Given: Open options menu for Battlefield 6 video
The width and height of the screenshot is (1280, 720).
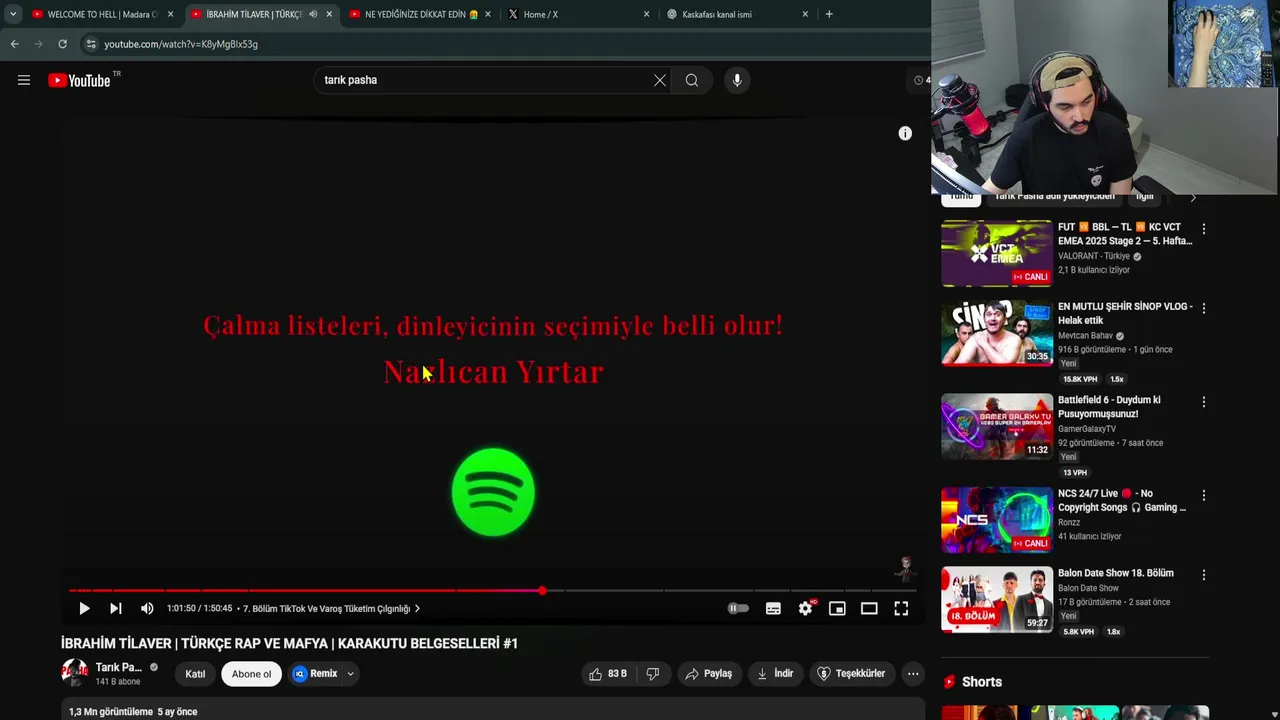Looking at the screenshot, I should [x=1204, y=402].
